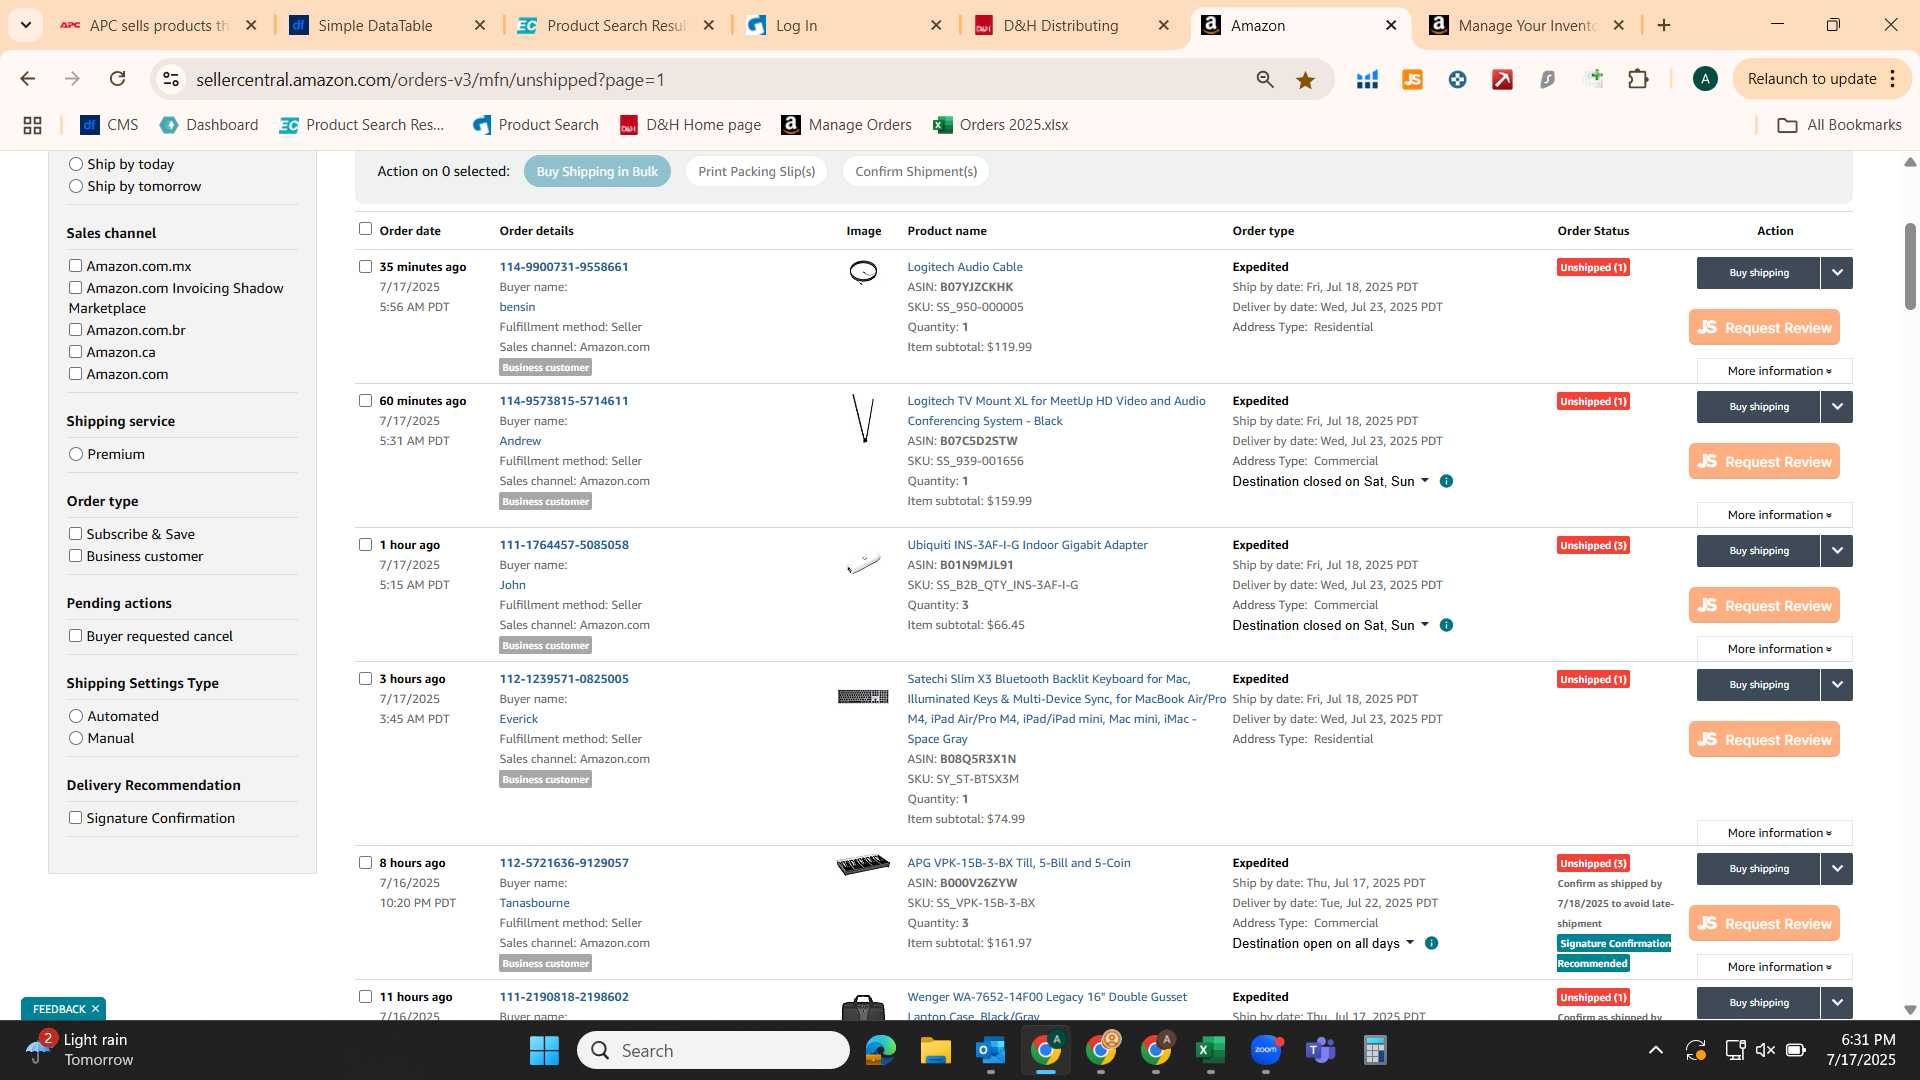The image size is (1920, 1080).
Task: Open Buy shipping dropdown for Ubiquiti adapter order
Action: tap(1837, 551)
